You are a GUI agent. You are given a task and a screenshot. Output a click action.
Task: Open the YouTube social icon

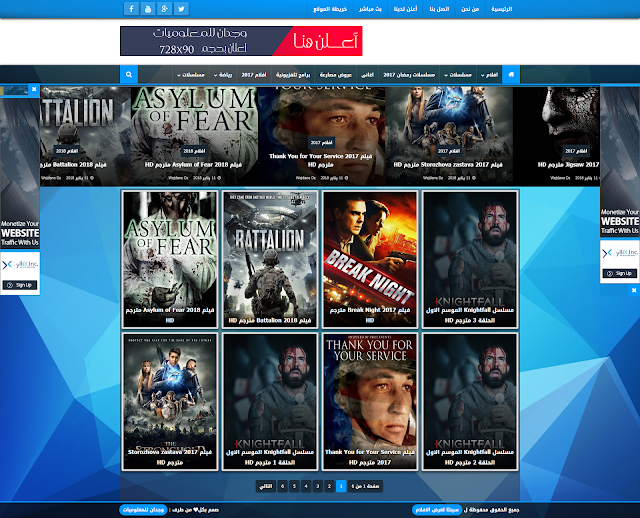click(148, 9)
